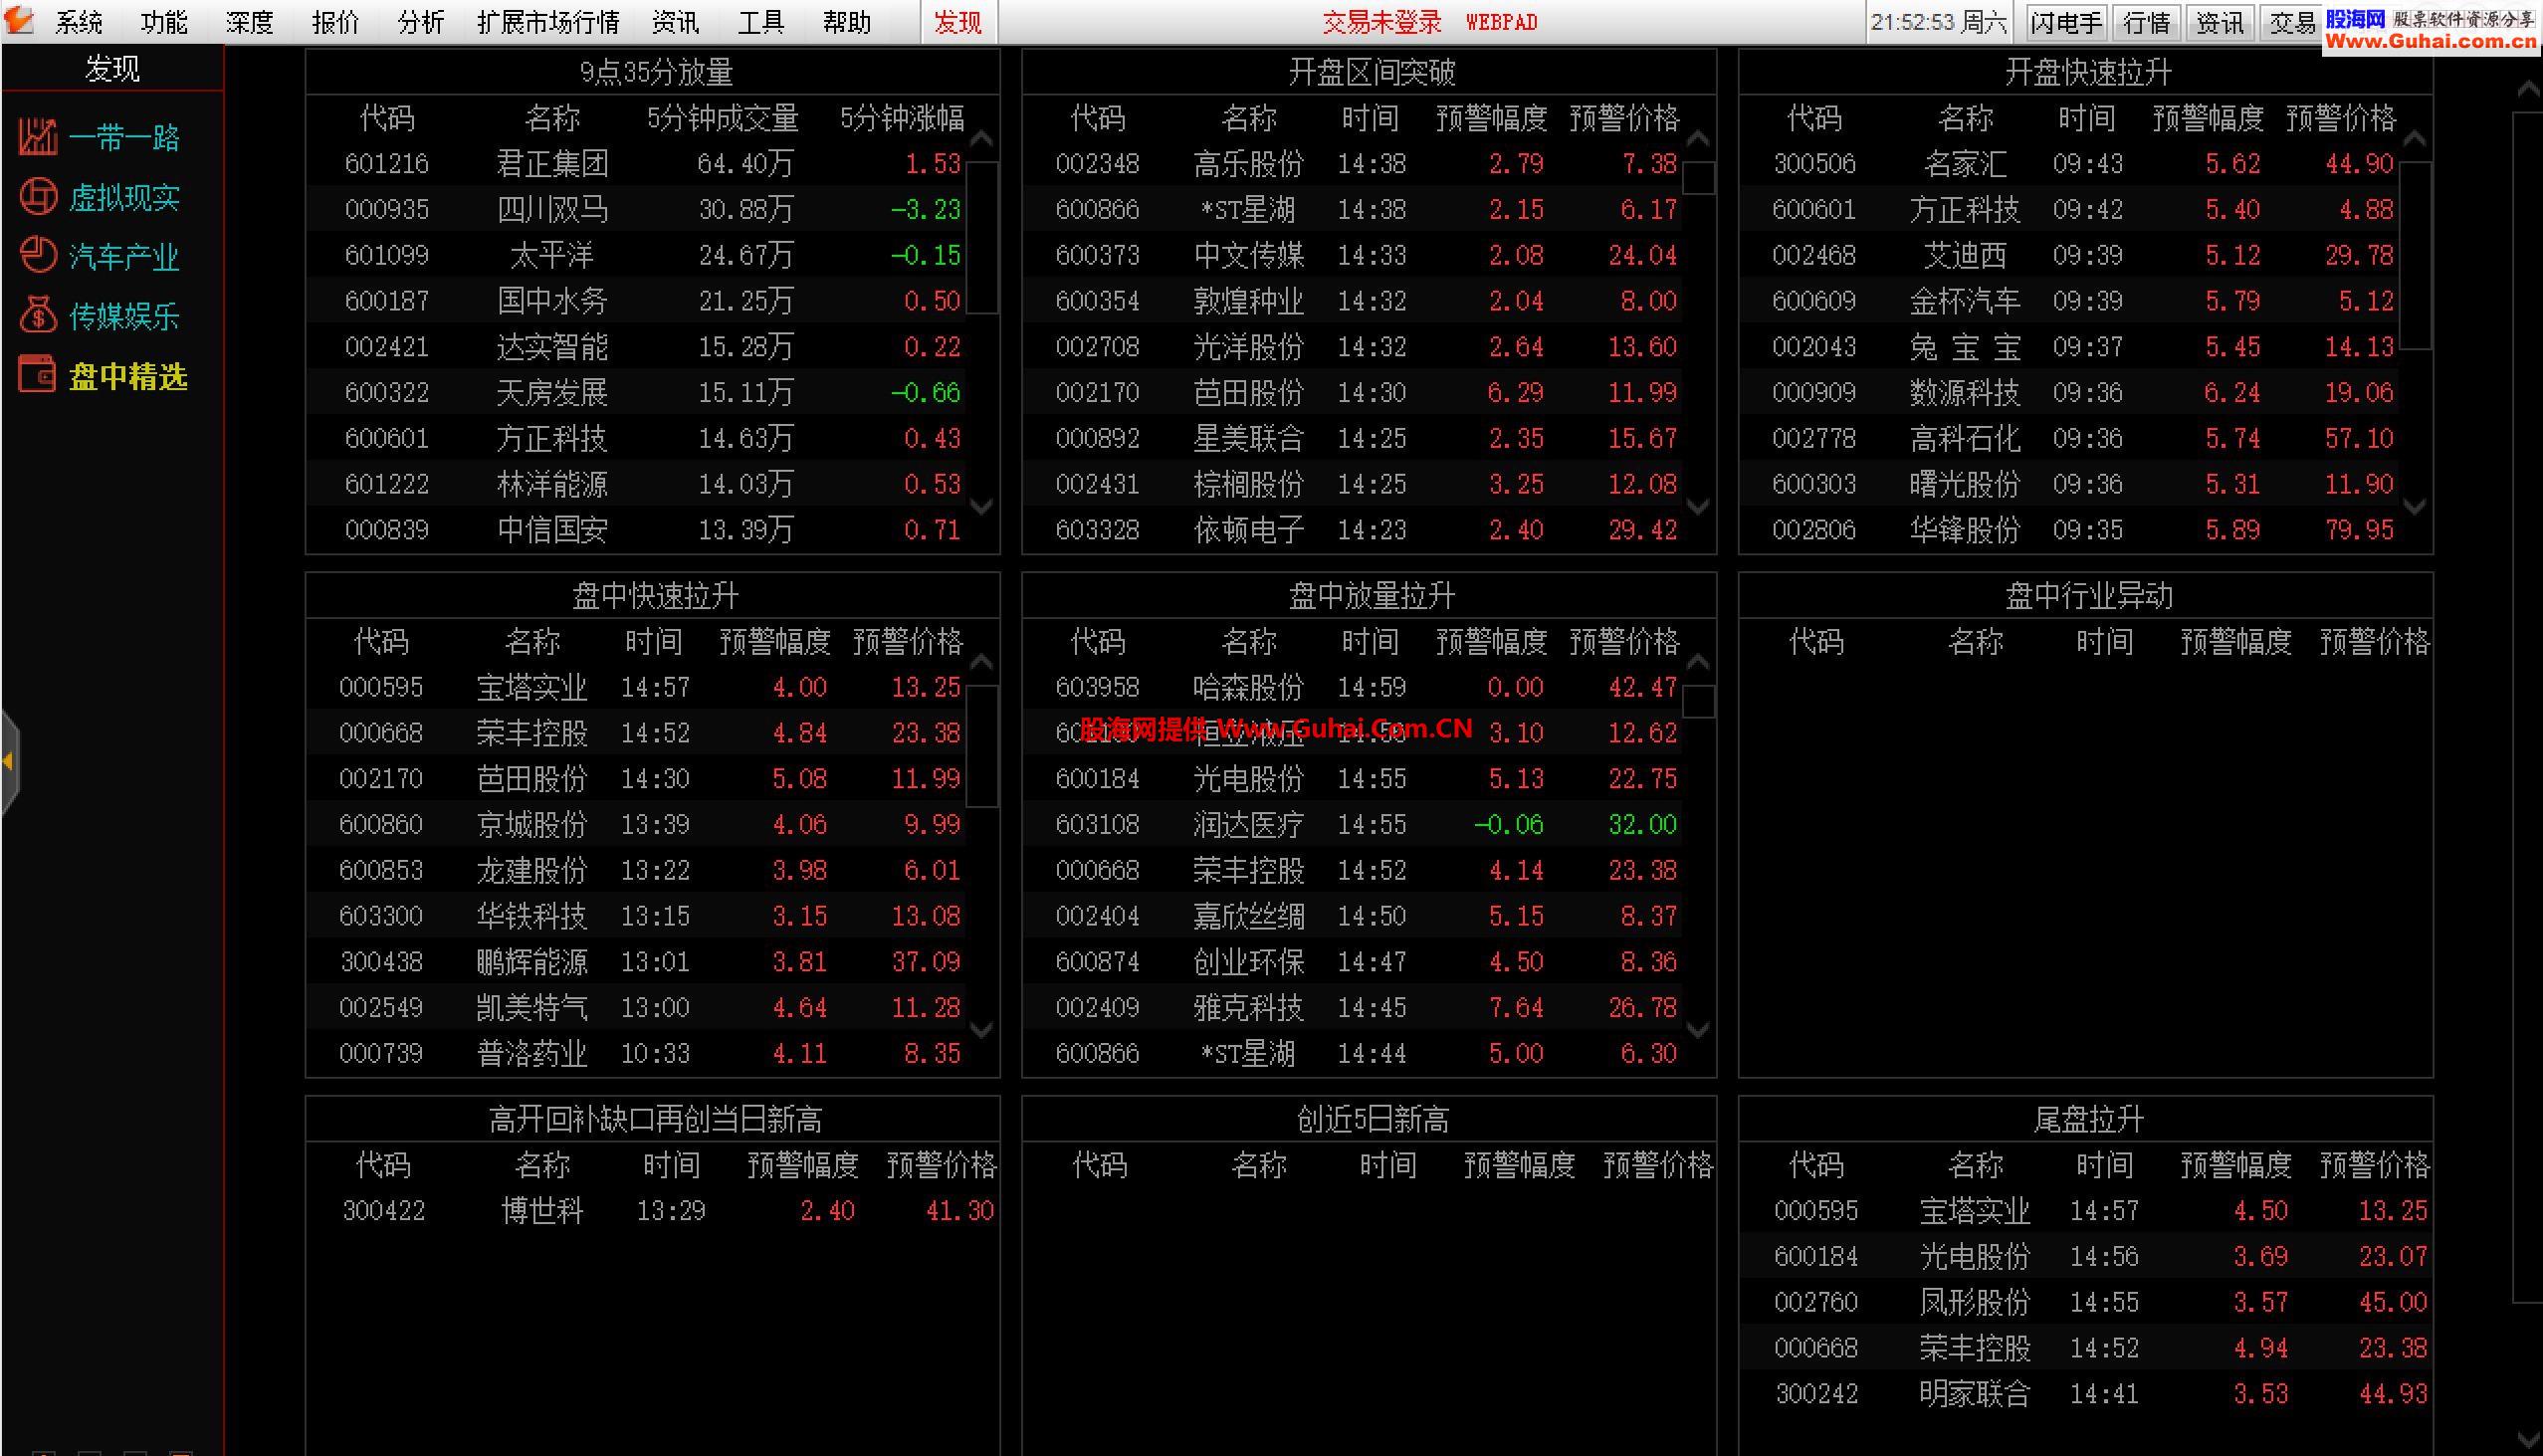Click the 传媒娱乐 money bag icon
The image size is (2543, 1456).
[x=38, y=316]
